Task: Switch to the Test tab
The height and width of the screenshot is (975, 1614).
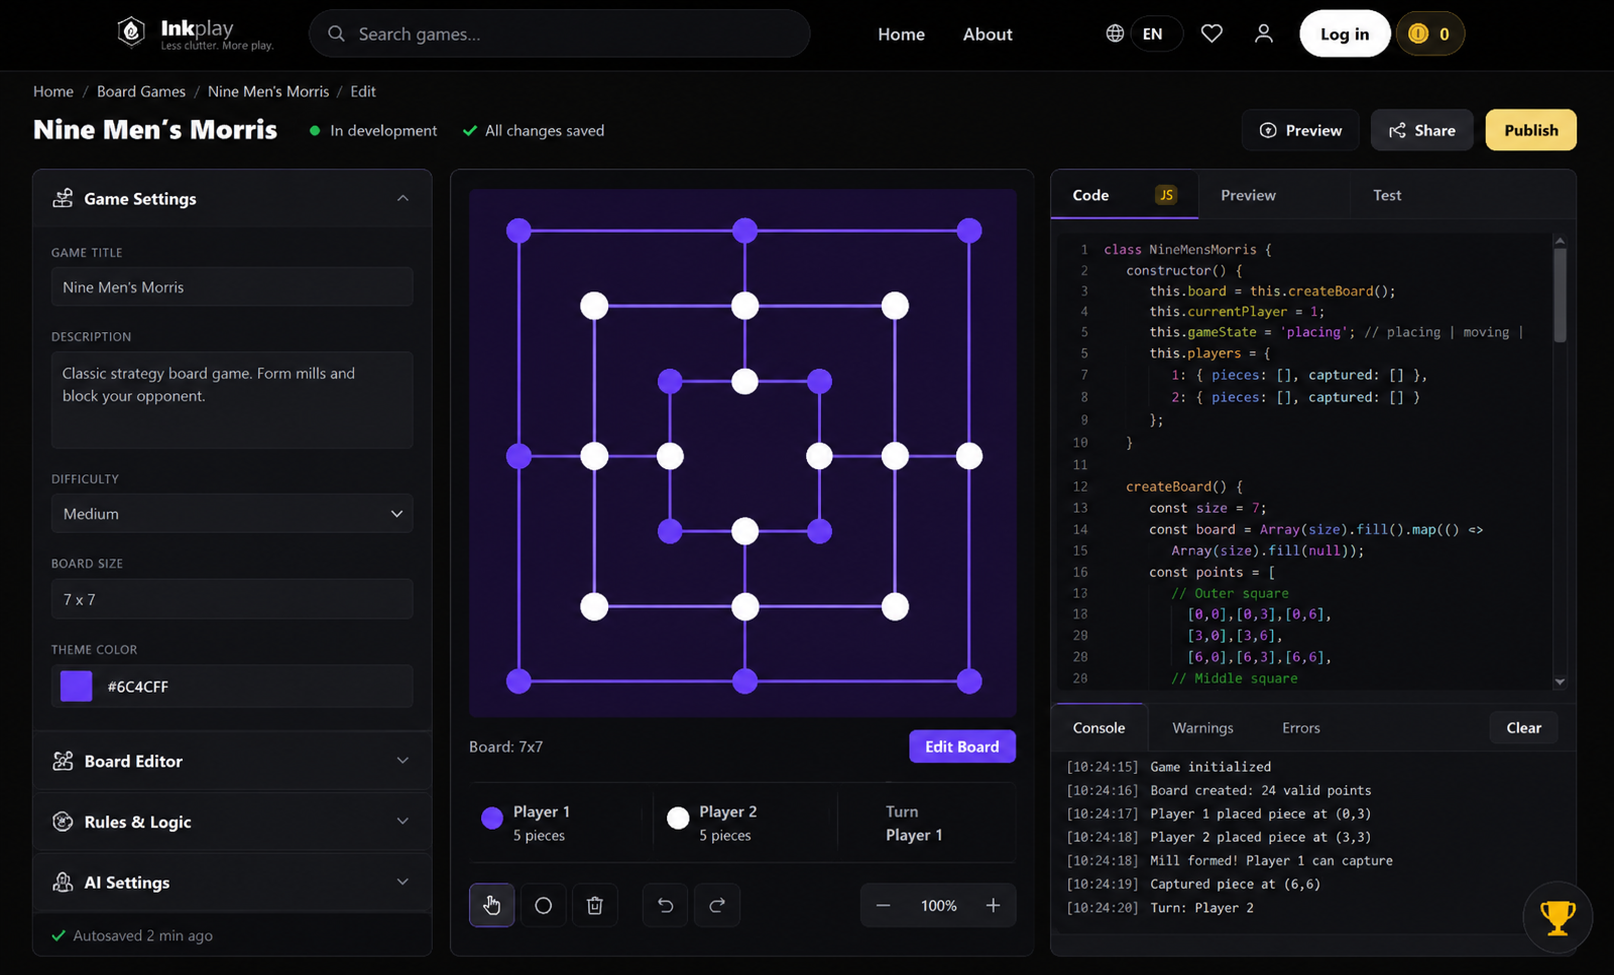Action: pyautogui.click(x=1387, y=195)
